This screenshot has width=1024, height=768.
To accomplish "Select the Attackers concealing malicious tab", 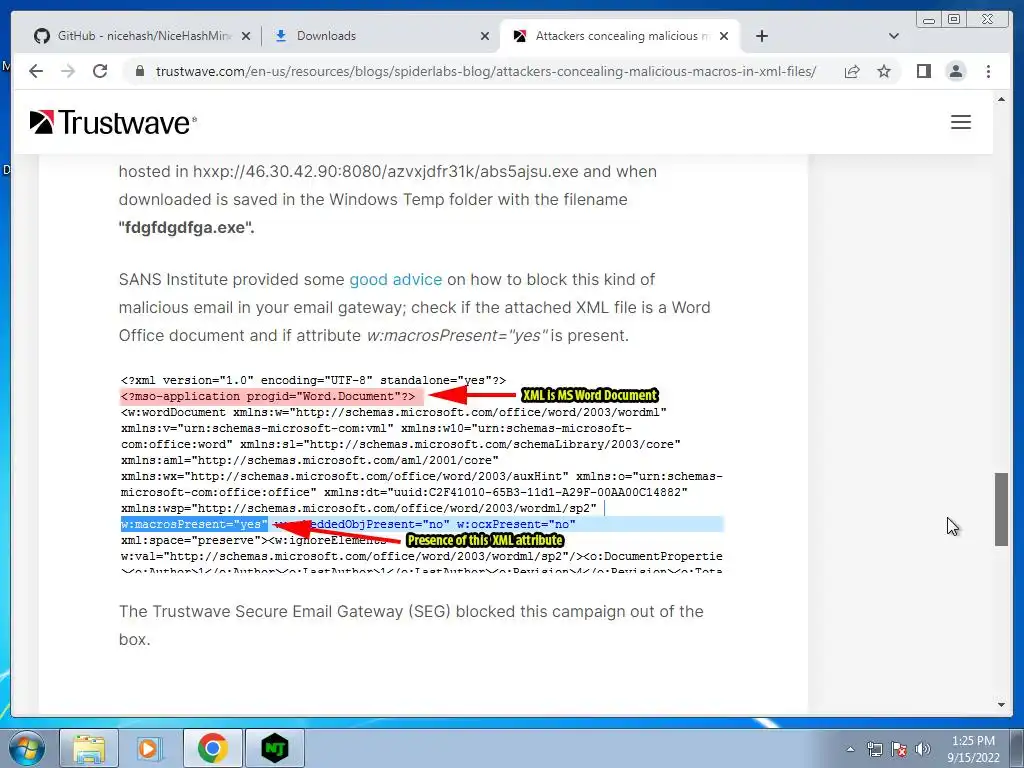I will click(x=620, y=36).
